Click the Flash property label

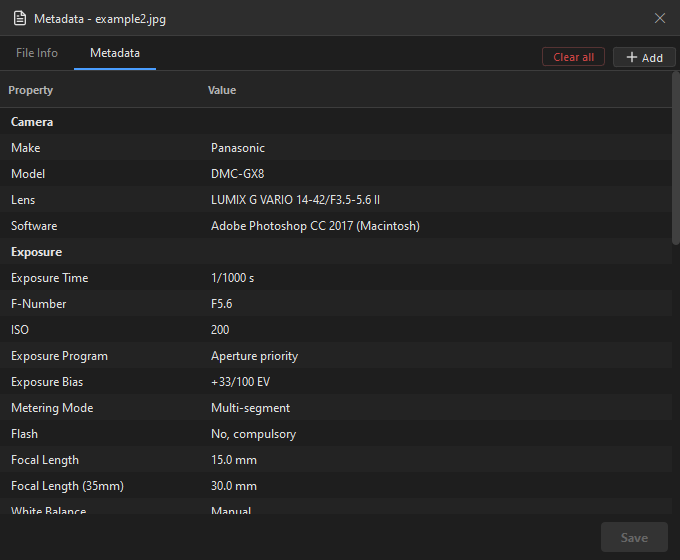[x=24, y=434]
